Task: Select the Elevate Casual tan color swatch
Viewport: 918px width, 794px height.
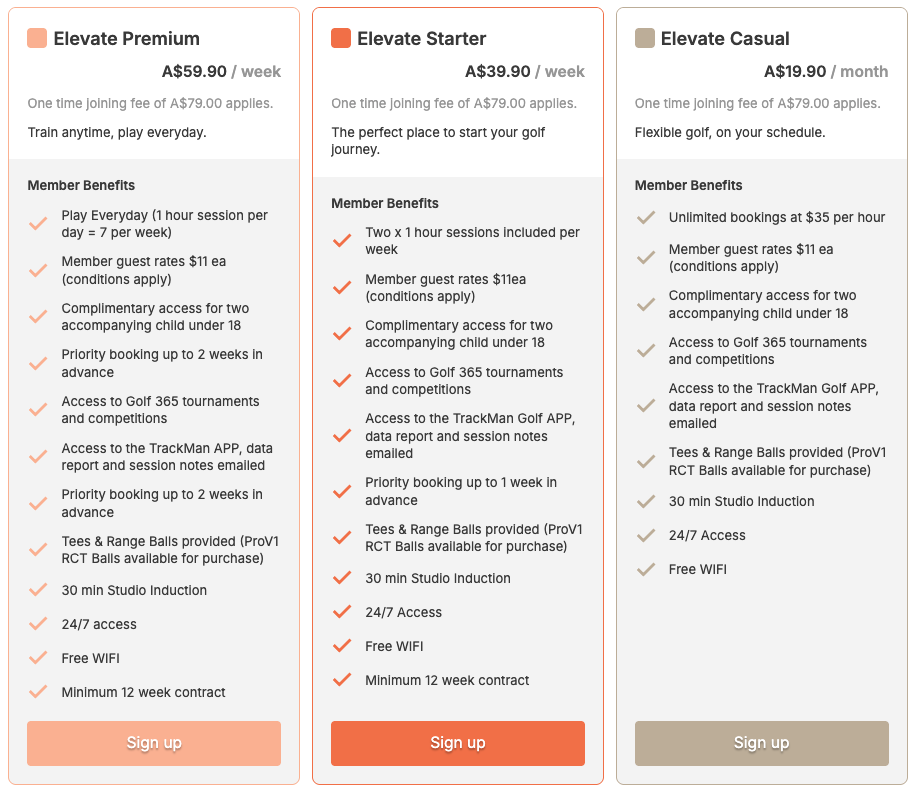Action: (x=645, y=38)
